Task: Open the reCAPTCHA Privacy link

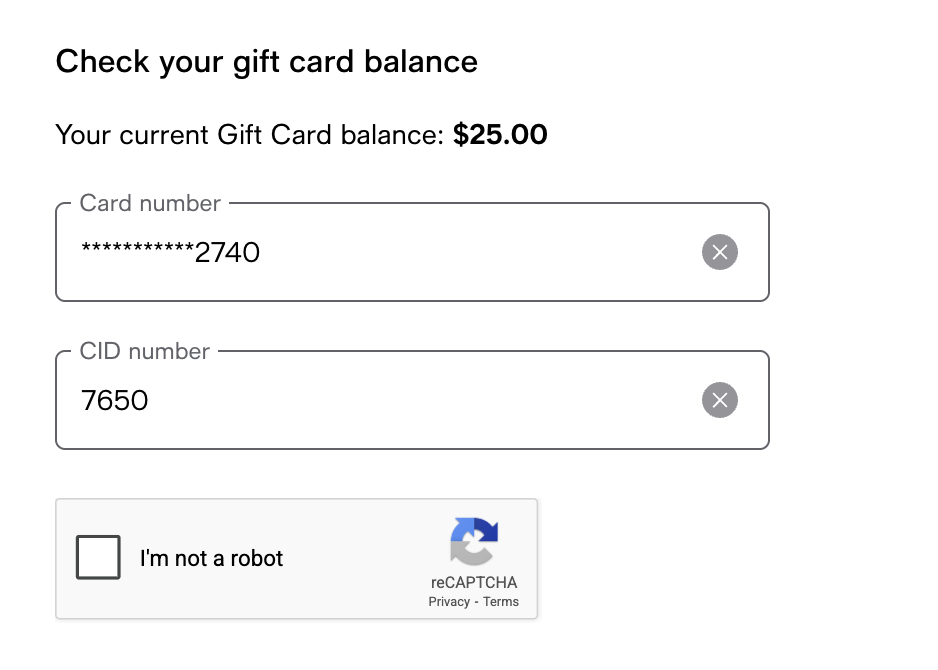Action: coord(449,602)
